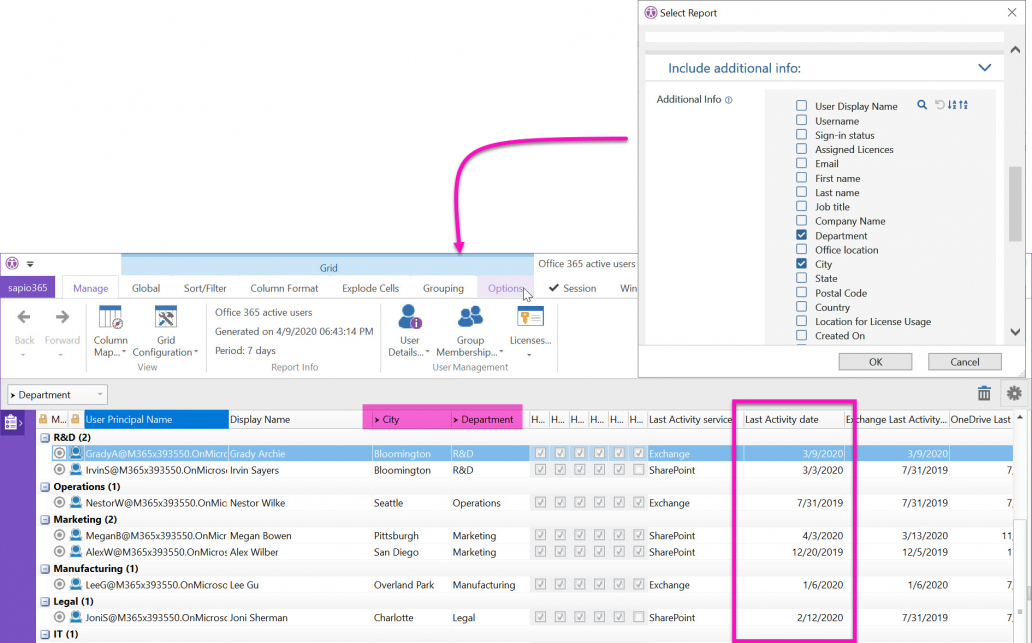The image size is (1032, 643).
Task: Open grid settings gear icon
Action: coord(1014,394)
